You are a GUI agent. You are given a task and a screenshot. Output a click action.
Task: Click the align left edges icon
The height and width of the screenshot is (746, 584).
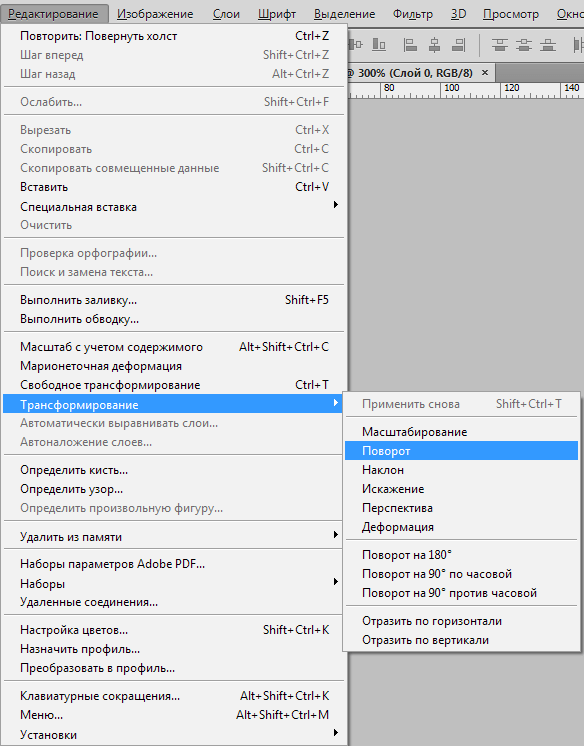[410, 45]
